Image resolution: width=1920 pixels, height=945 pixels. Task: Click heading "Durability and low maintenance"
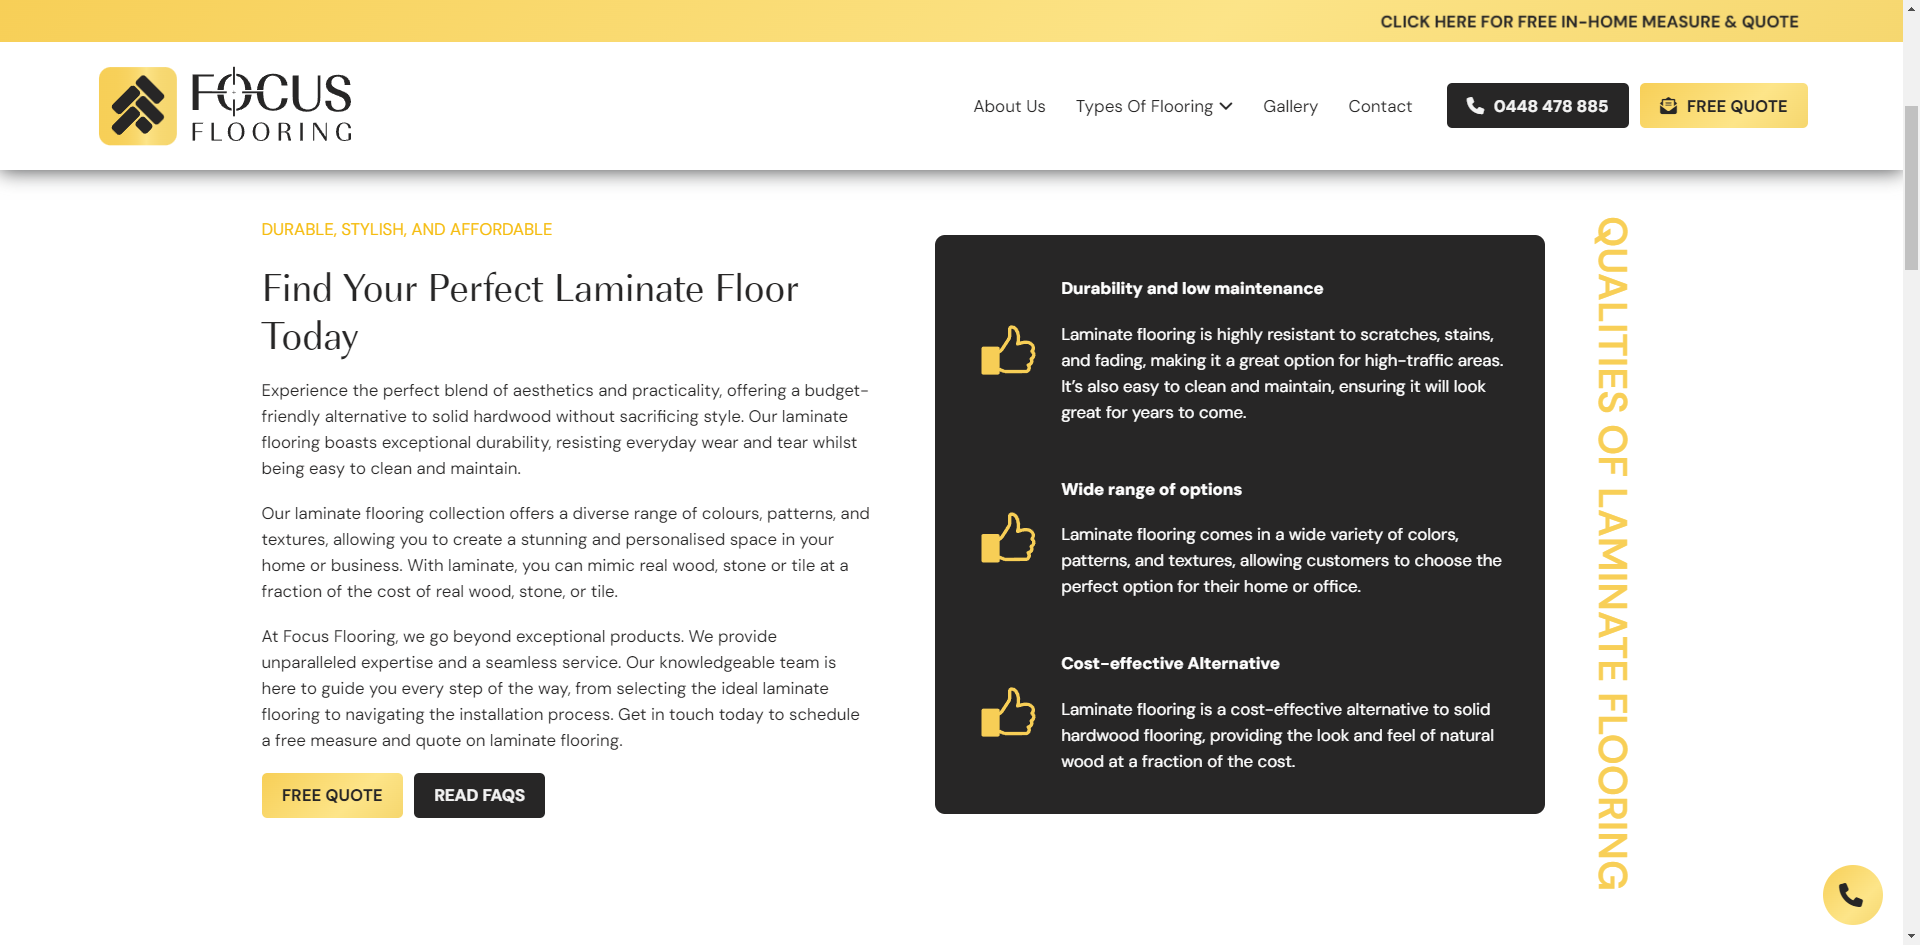click(1191, 288)
